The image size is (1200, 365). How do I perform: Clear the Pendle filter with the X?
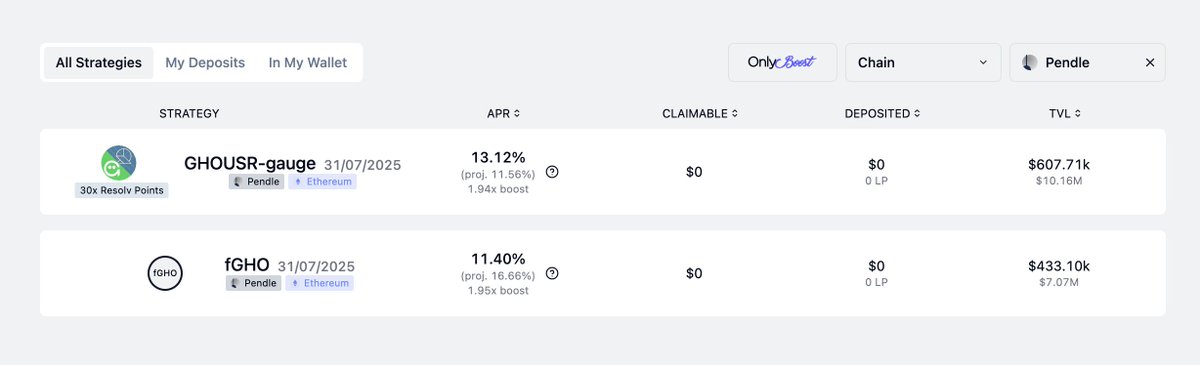coord(1150,62)
